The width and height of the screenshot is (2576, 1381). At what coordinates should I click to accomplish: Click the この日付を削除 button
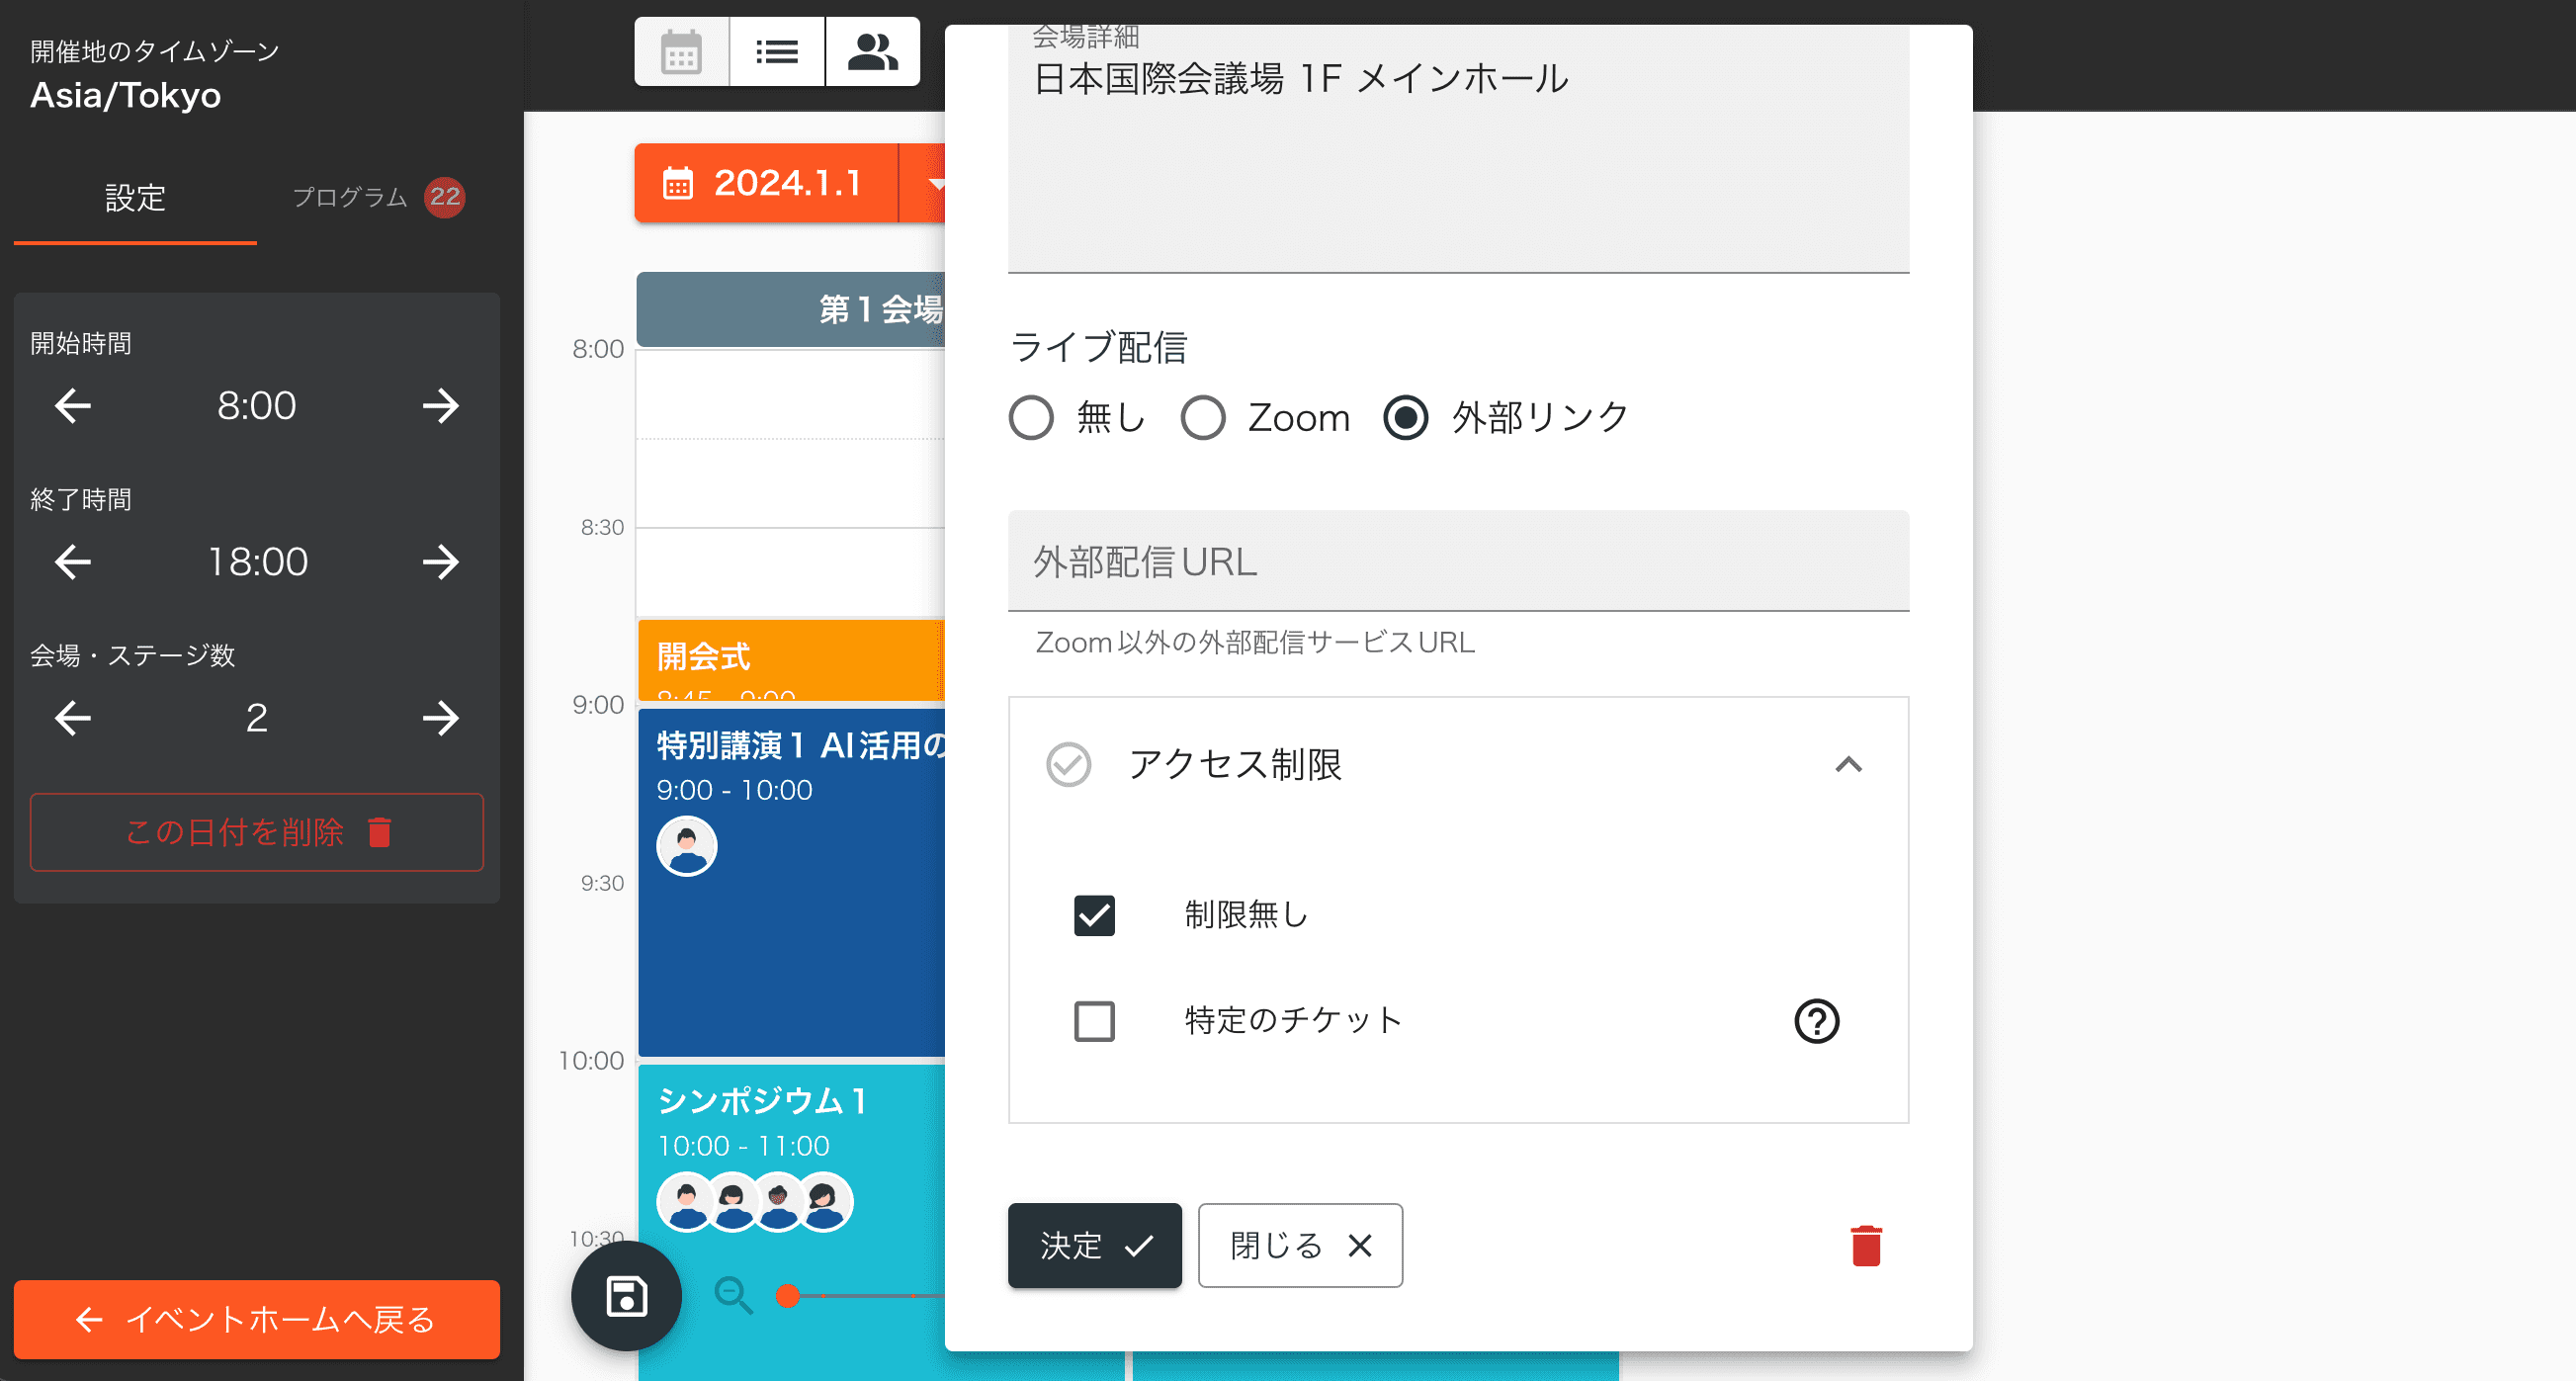pyautogui.click(x=259, y=832)
